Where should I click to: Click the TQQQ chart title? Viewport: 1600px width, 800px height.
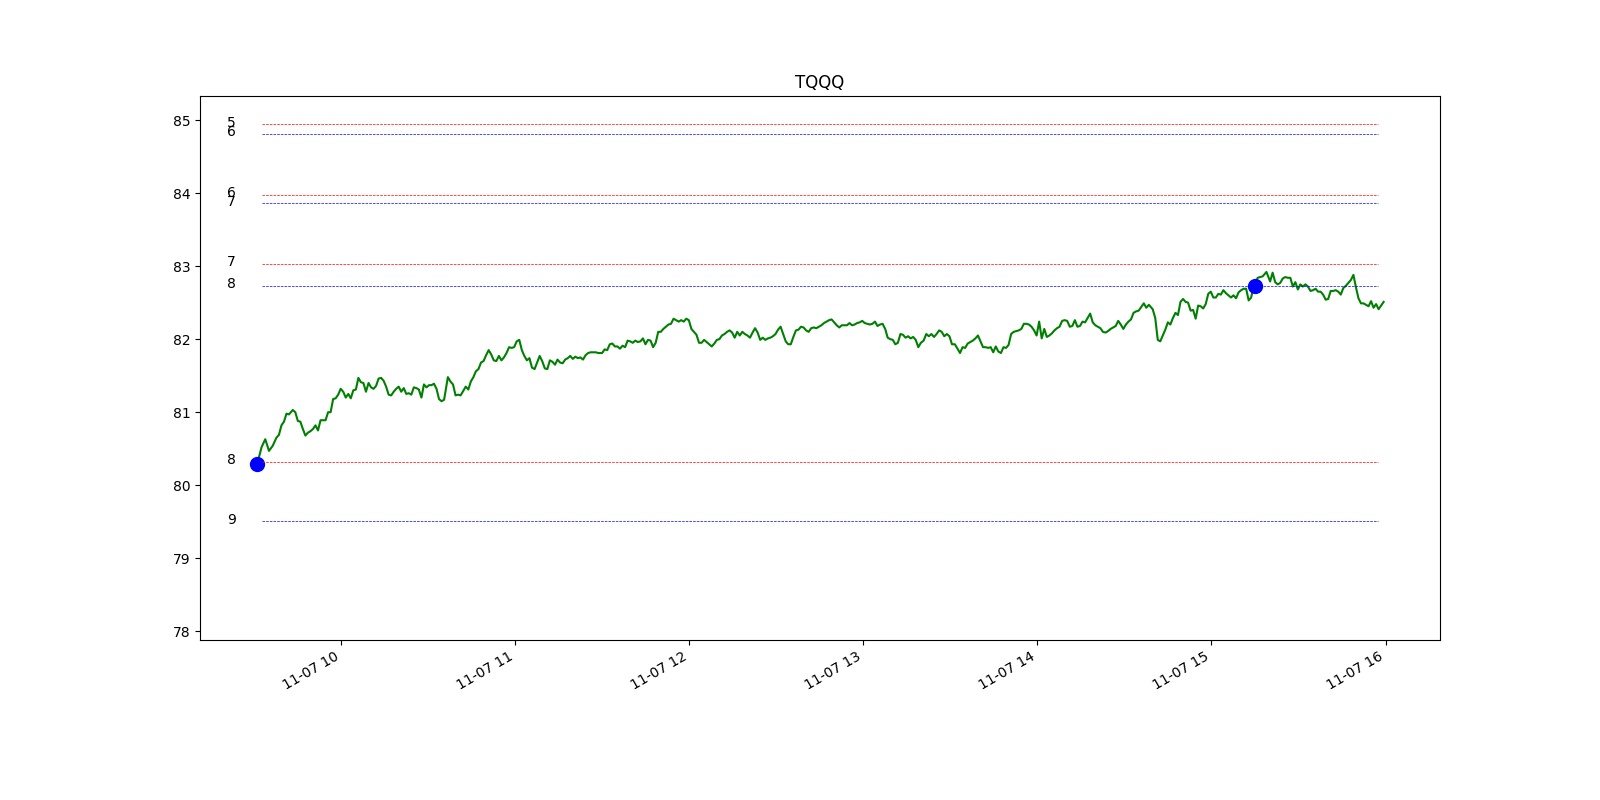(819, 82)
